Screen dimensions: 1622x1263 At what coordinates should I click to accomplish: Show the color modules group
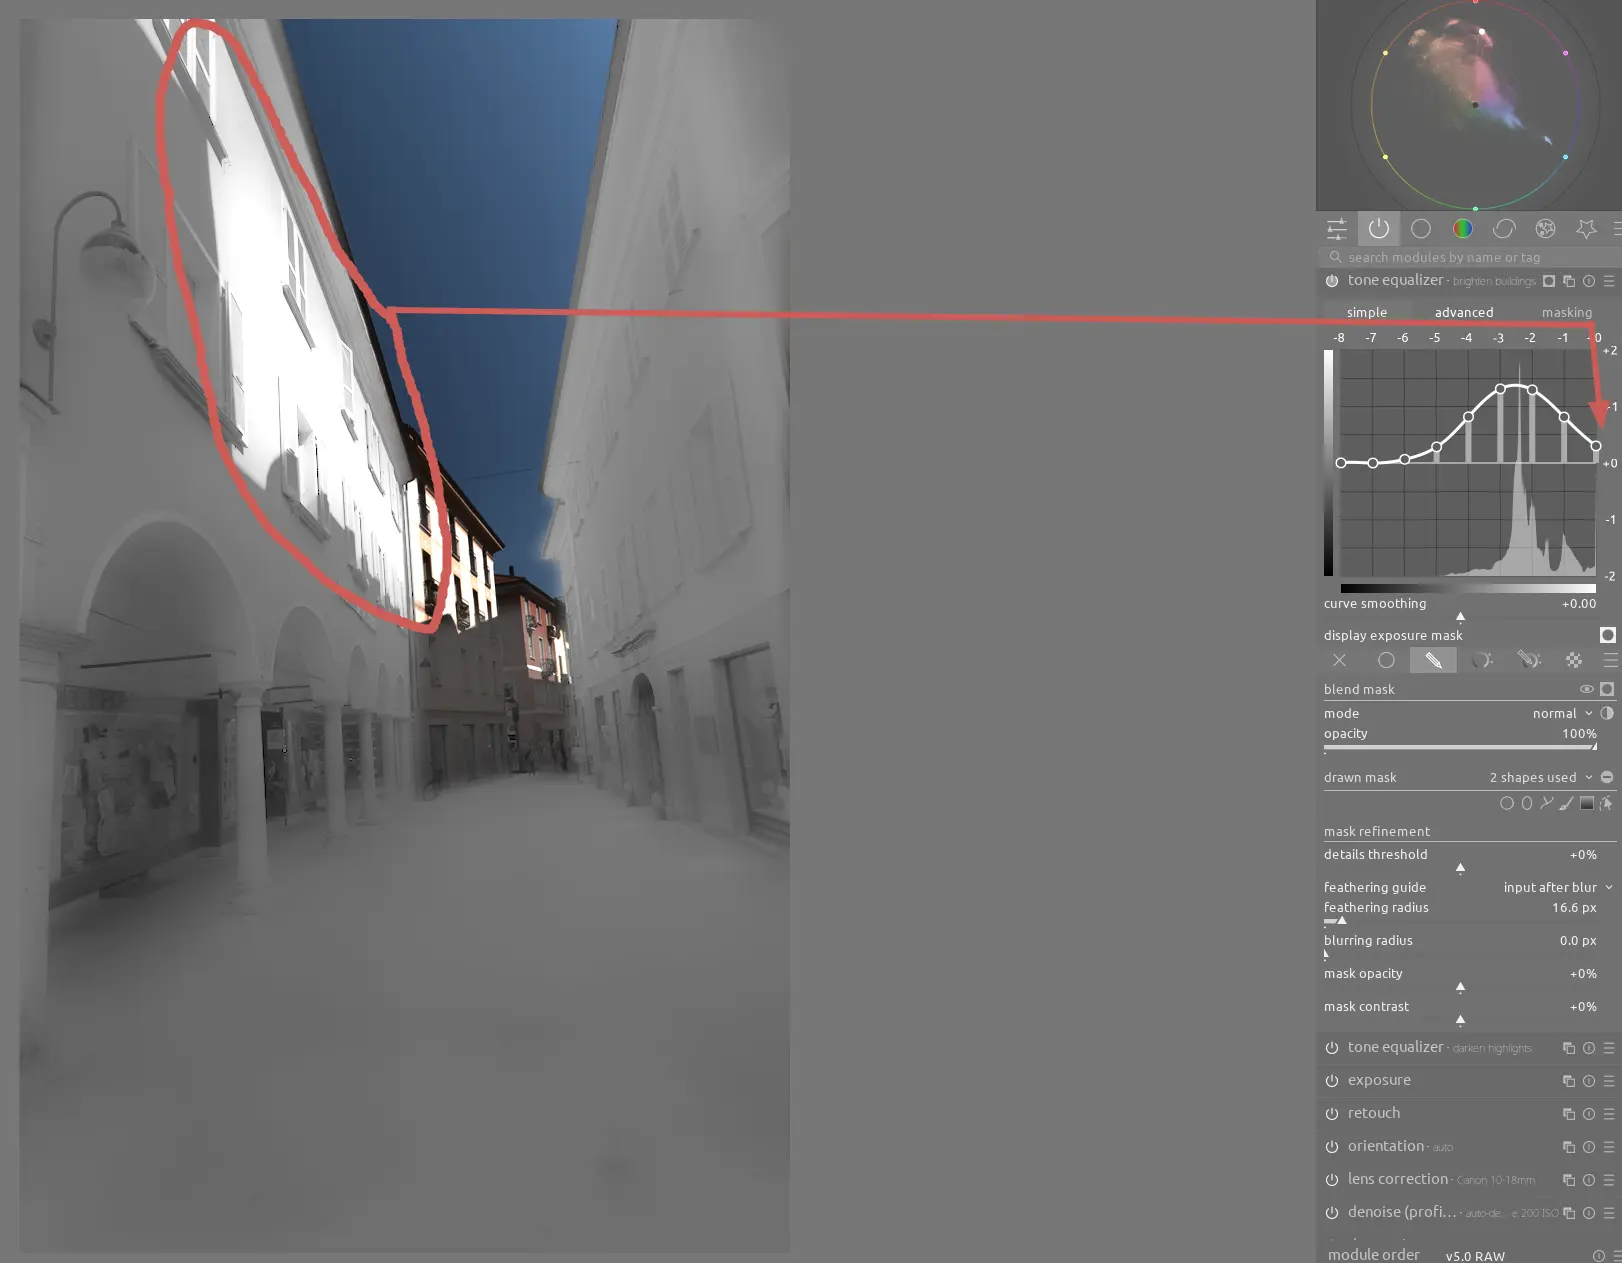(1462, 229)
